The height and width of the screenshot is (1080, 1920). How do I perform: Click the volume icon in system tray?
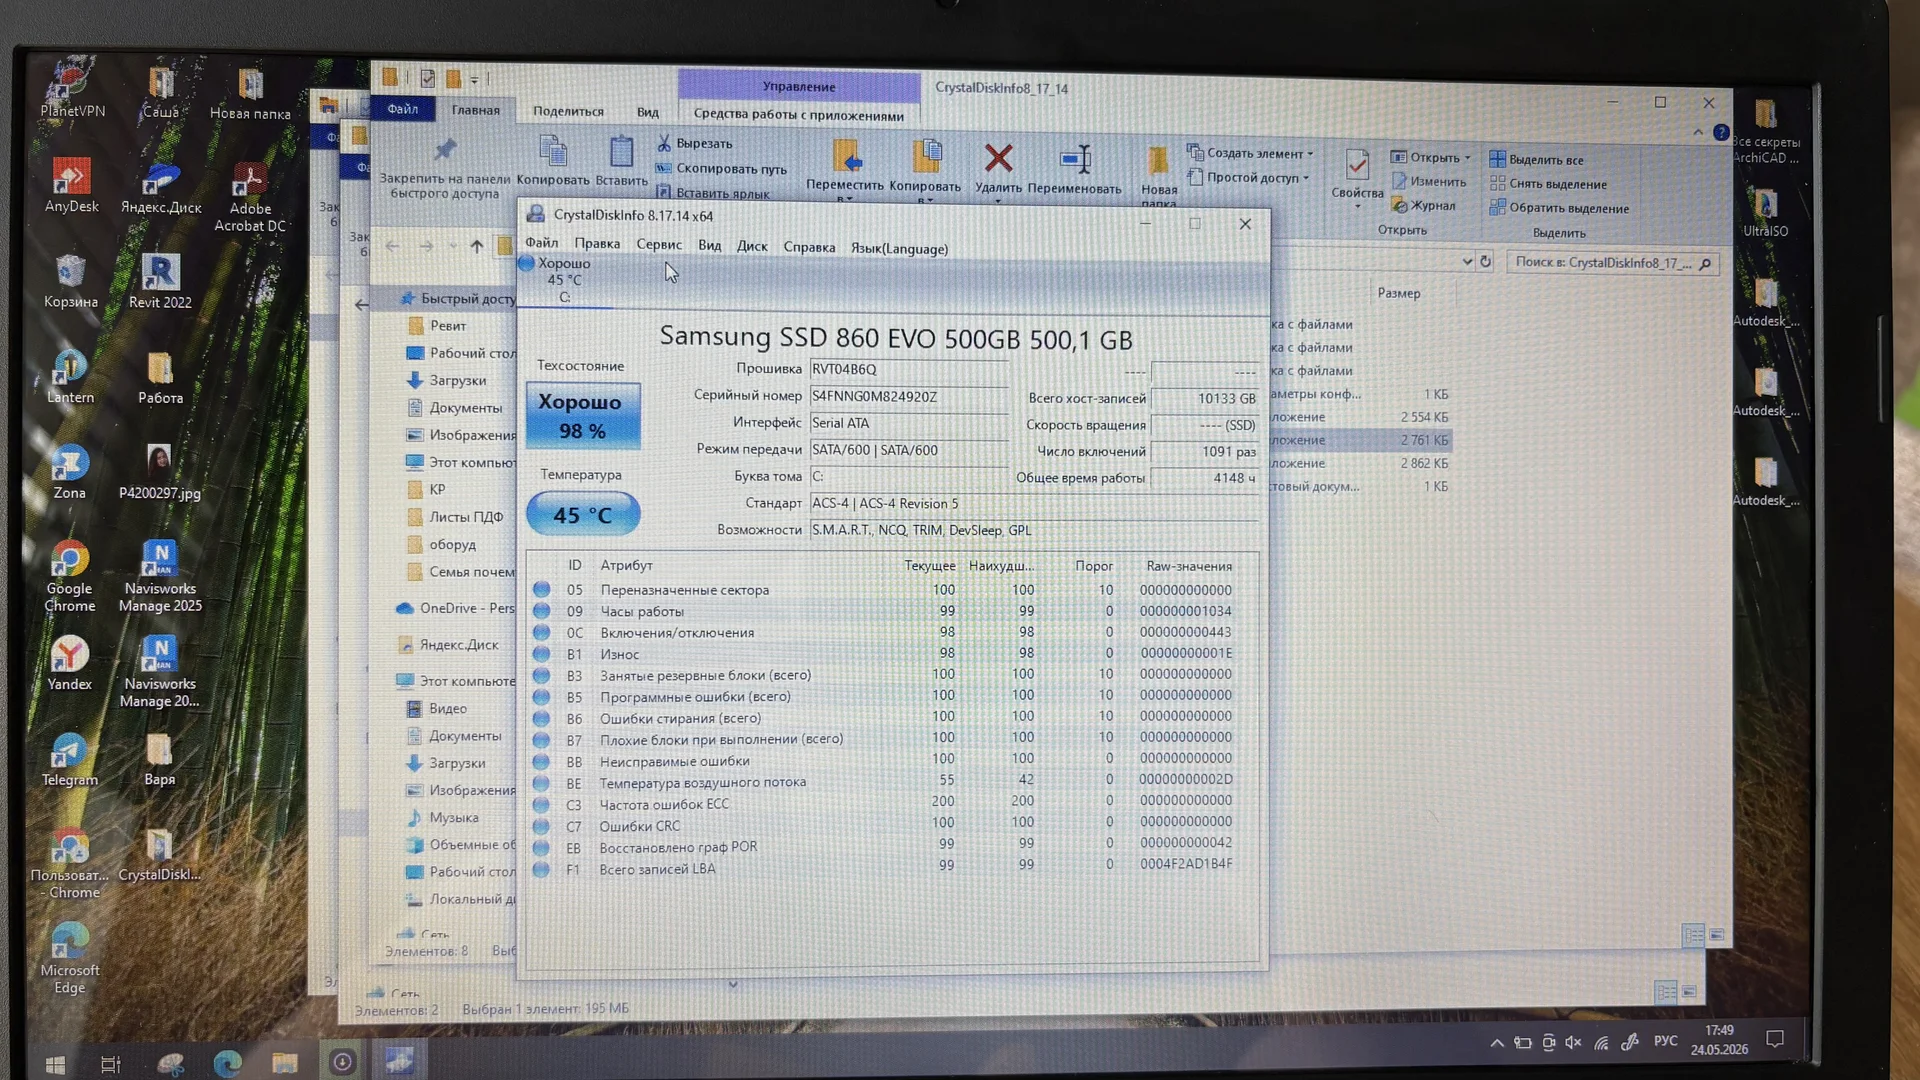[x=1573, y=1042]
